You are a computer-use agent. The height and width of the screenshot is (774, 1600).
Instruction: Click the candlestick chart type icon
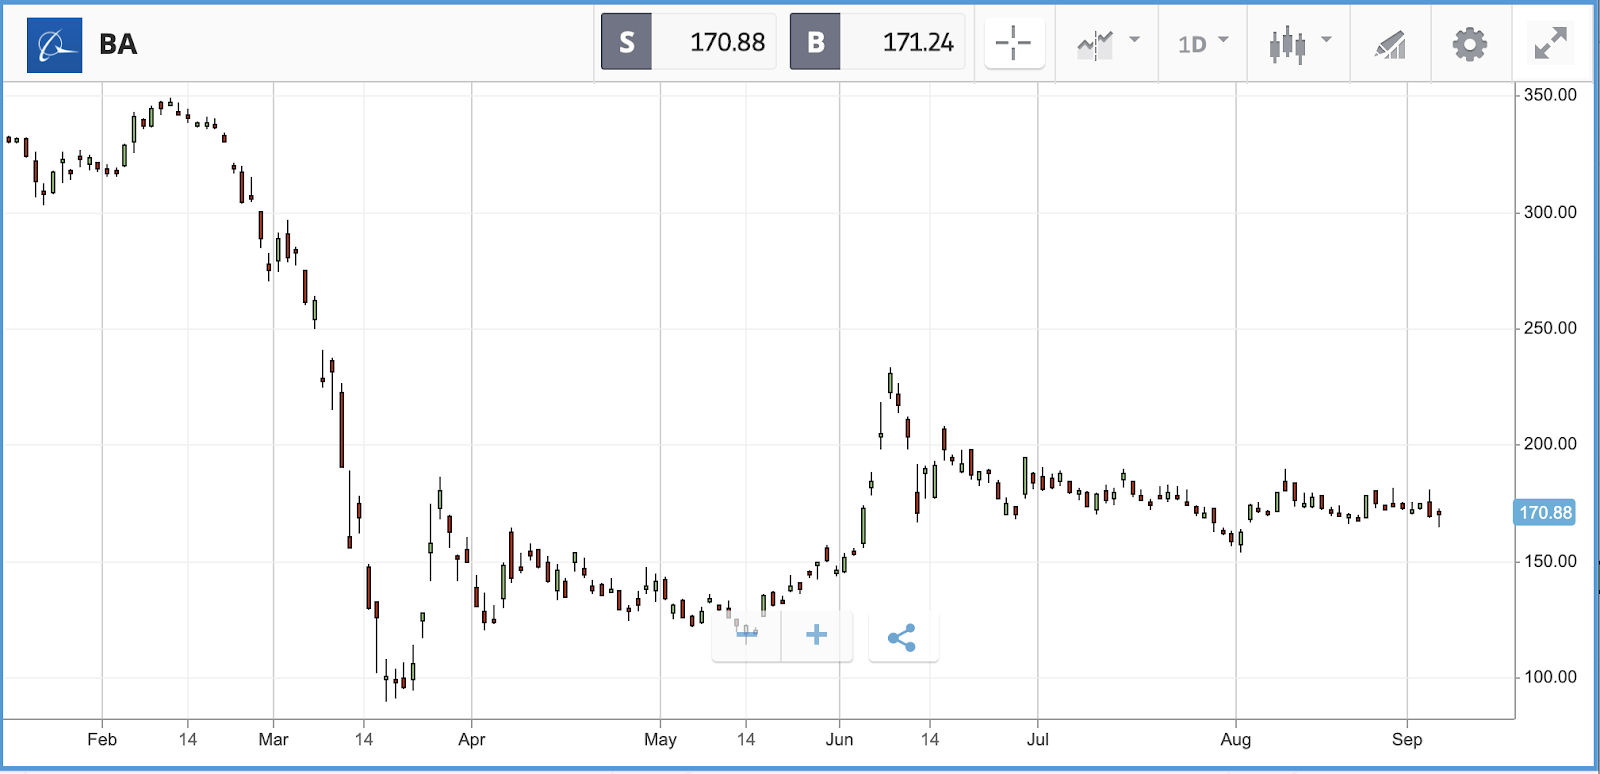click(1287, 44)
